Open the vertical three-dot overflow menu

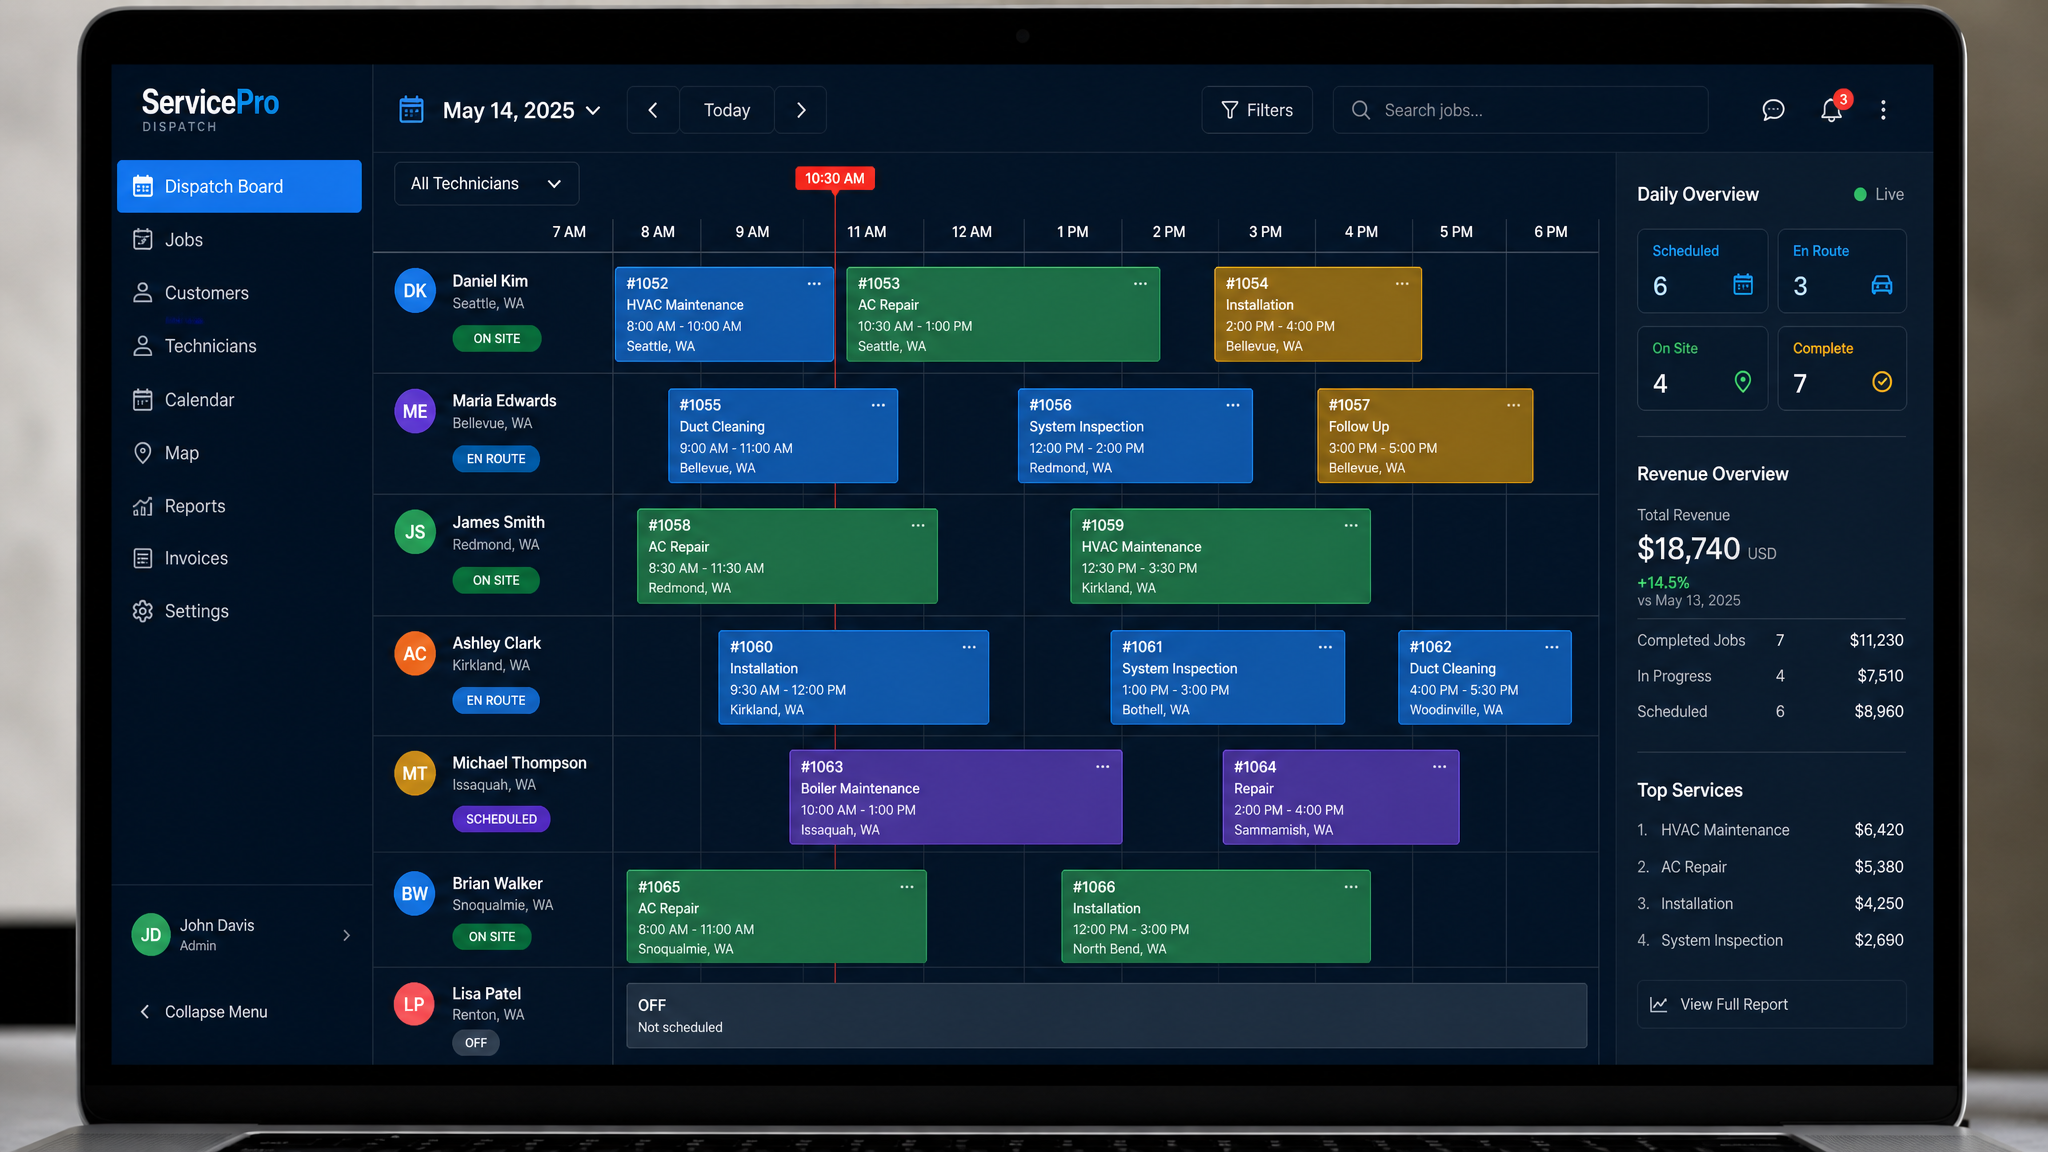[x=1883, y=110]
